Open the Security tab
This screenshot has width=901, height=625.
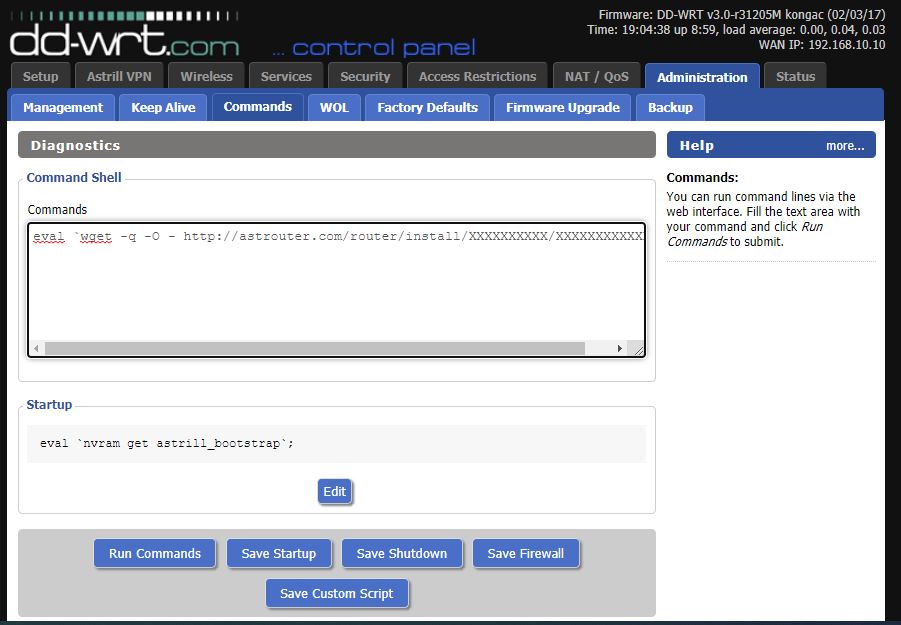tap(365, 76)
